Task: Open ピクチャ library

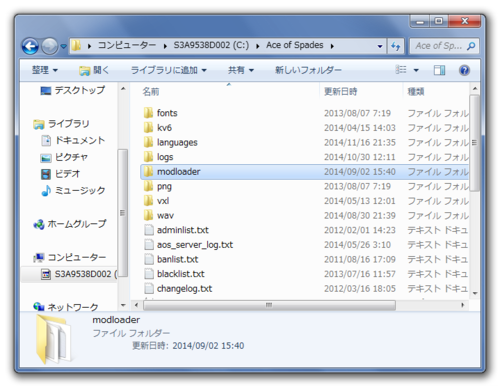Action: click(64, 157)
